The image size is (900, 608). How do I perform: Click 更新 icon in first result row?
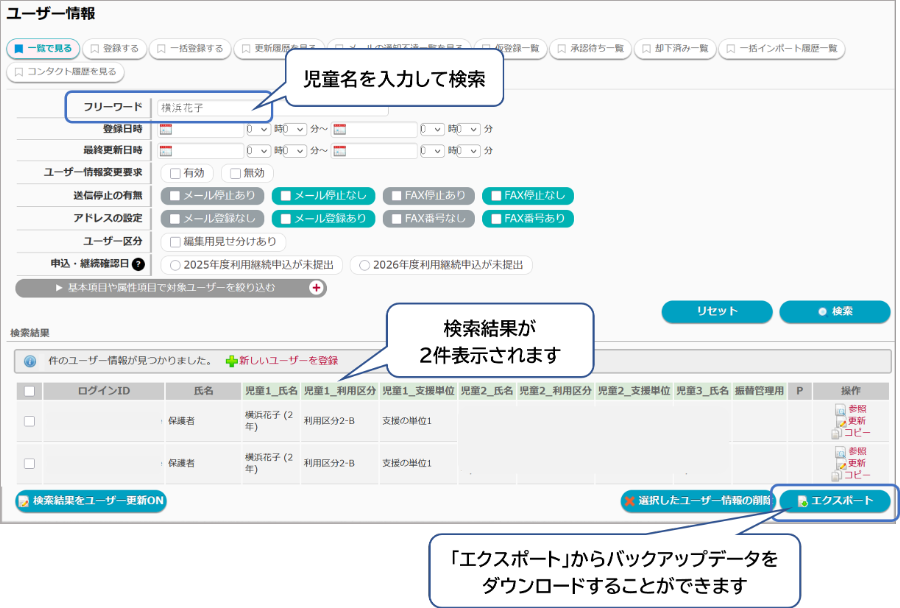click(840, 421)
